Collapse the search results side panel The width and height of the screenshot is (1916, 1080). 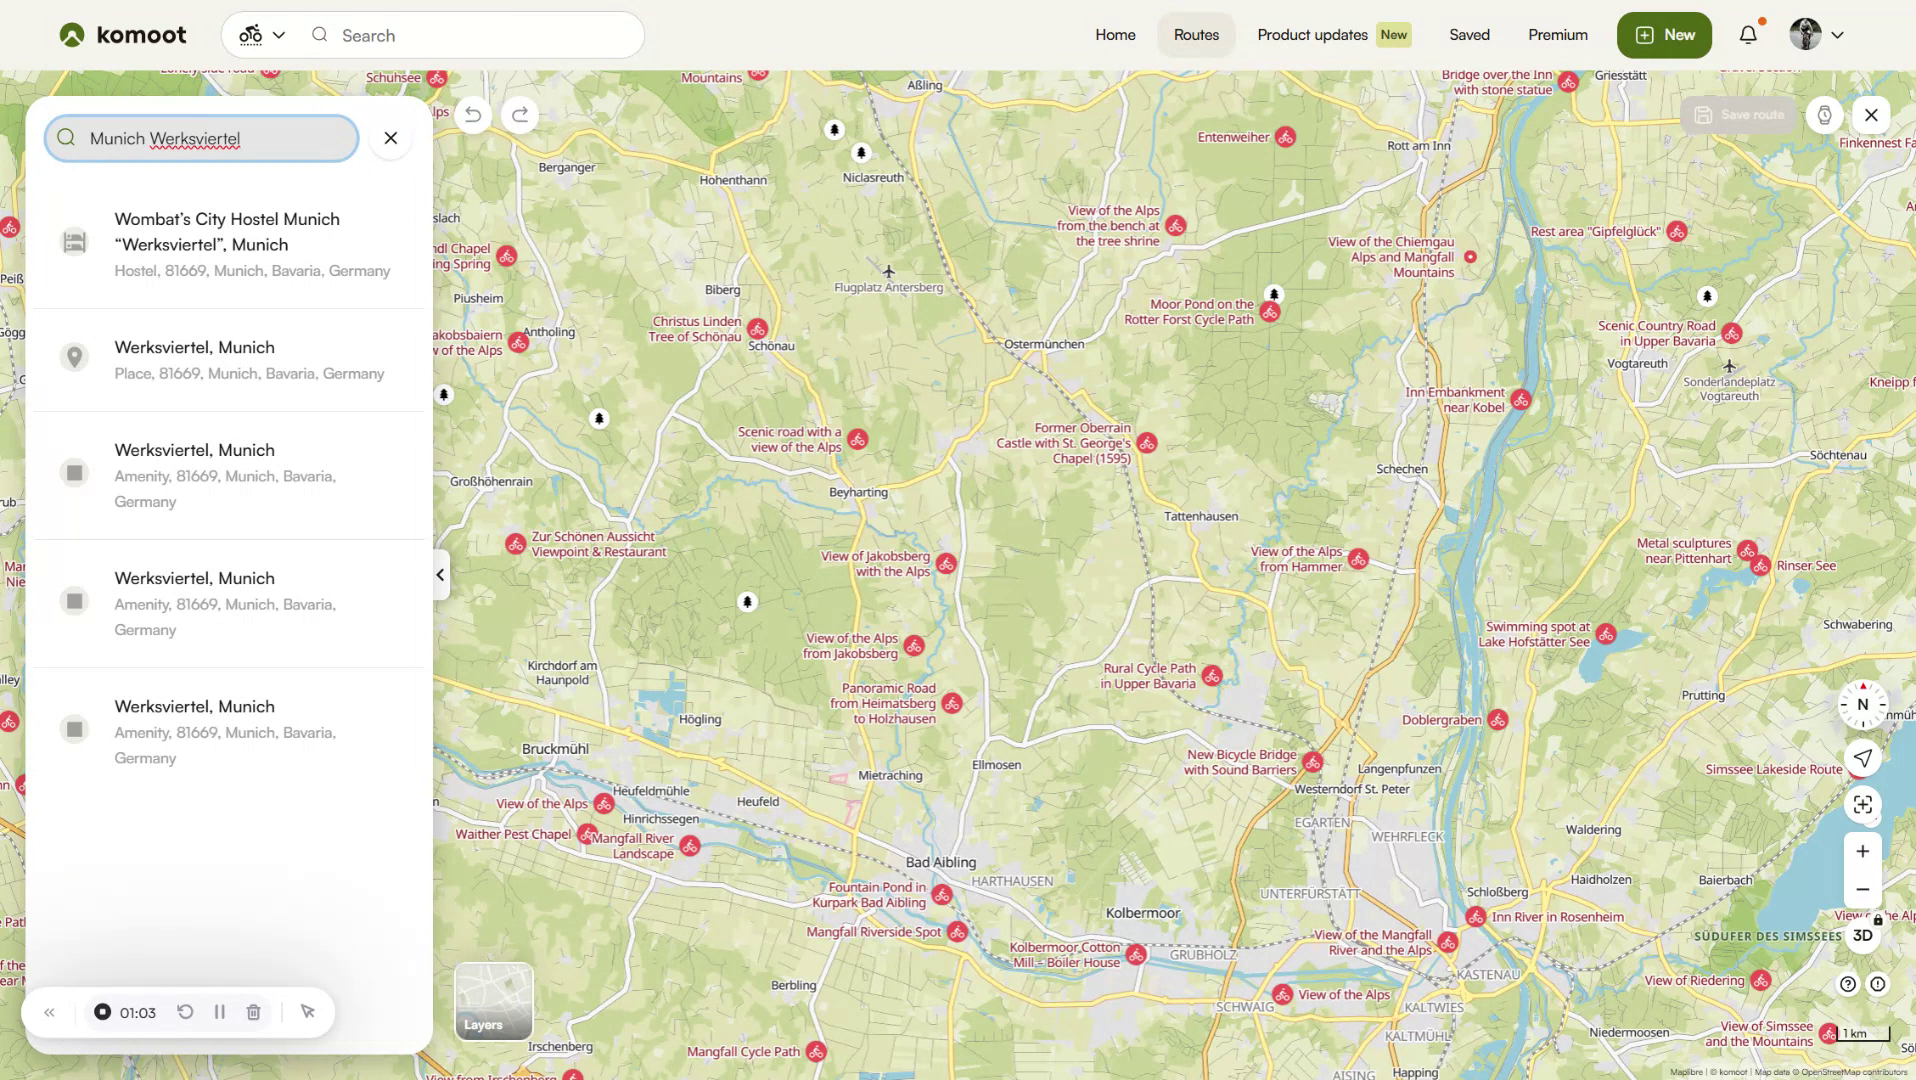click(x=438, y=574)
